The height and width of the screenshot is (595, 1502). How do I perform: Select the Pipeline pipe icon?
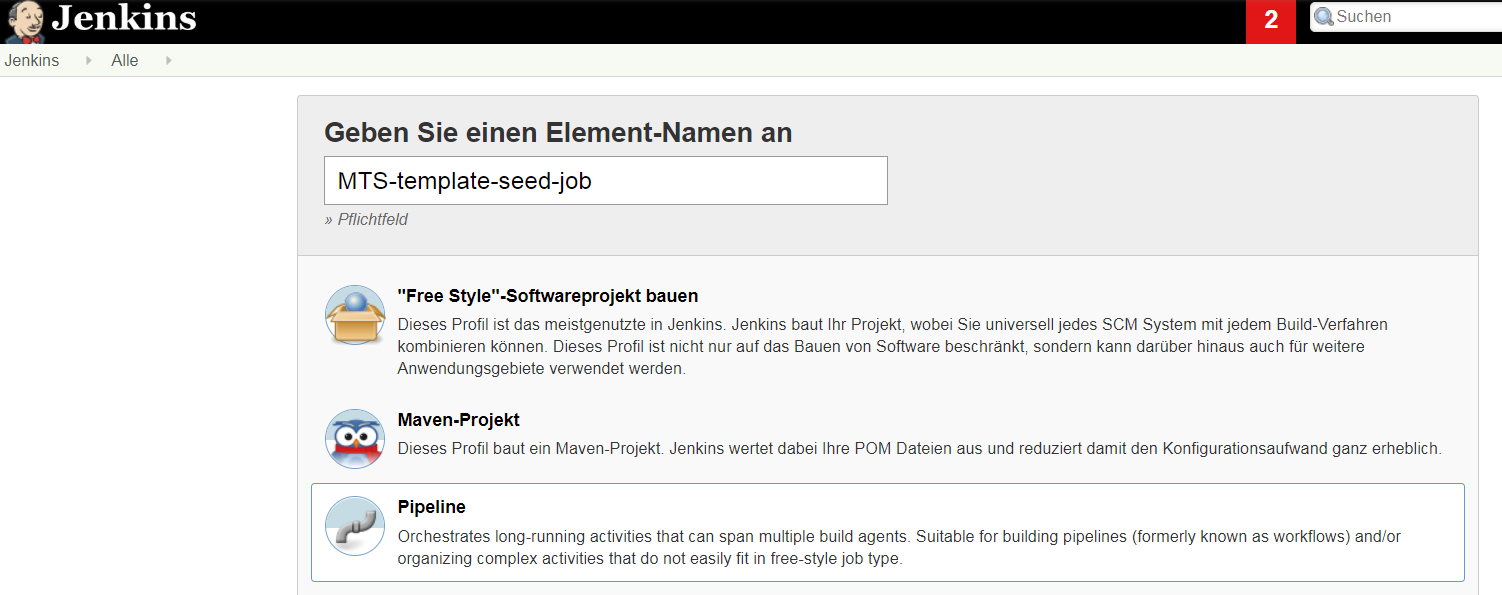tap(355, 526)
